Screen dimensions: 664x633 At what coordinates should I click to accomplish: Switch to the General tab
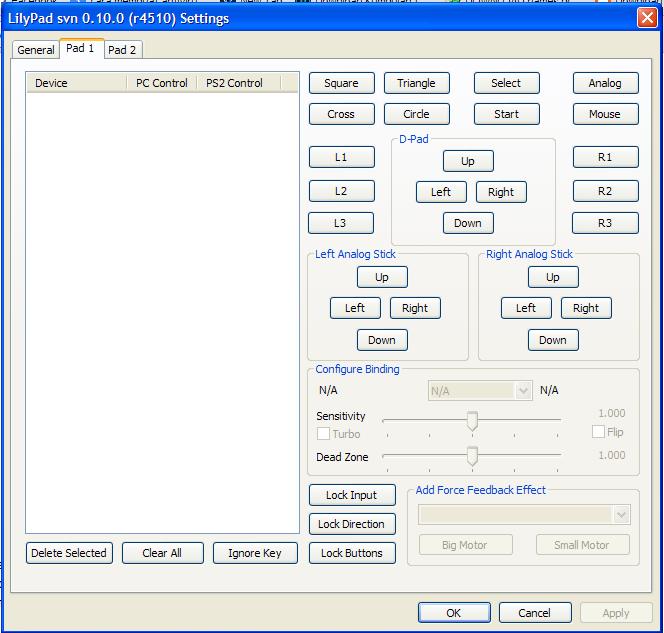pyautogui.click(x=35, y=50)
